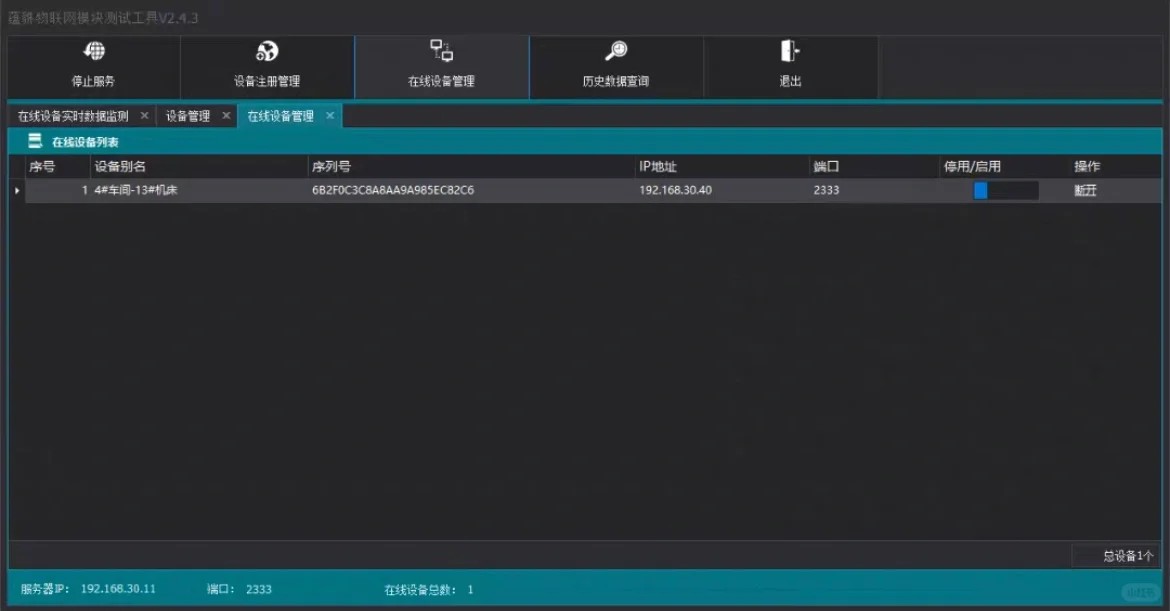The height and width of the screenshot is (611, 1170).
Task: Close the 设备管理 tab
Action: pyautogui.click(x=226, y=116)
